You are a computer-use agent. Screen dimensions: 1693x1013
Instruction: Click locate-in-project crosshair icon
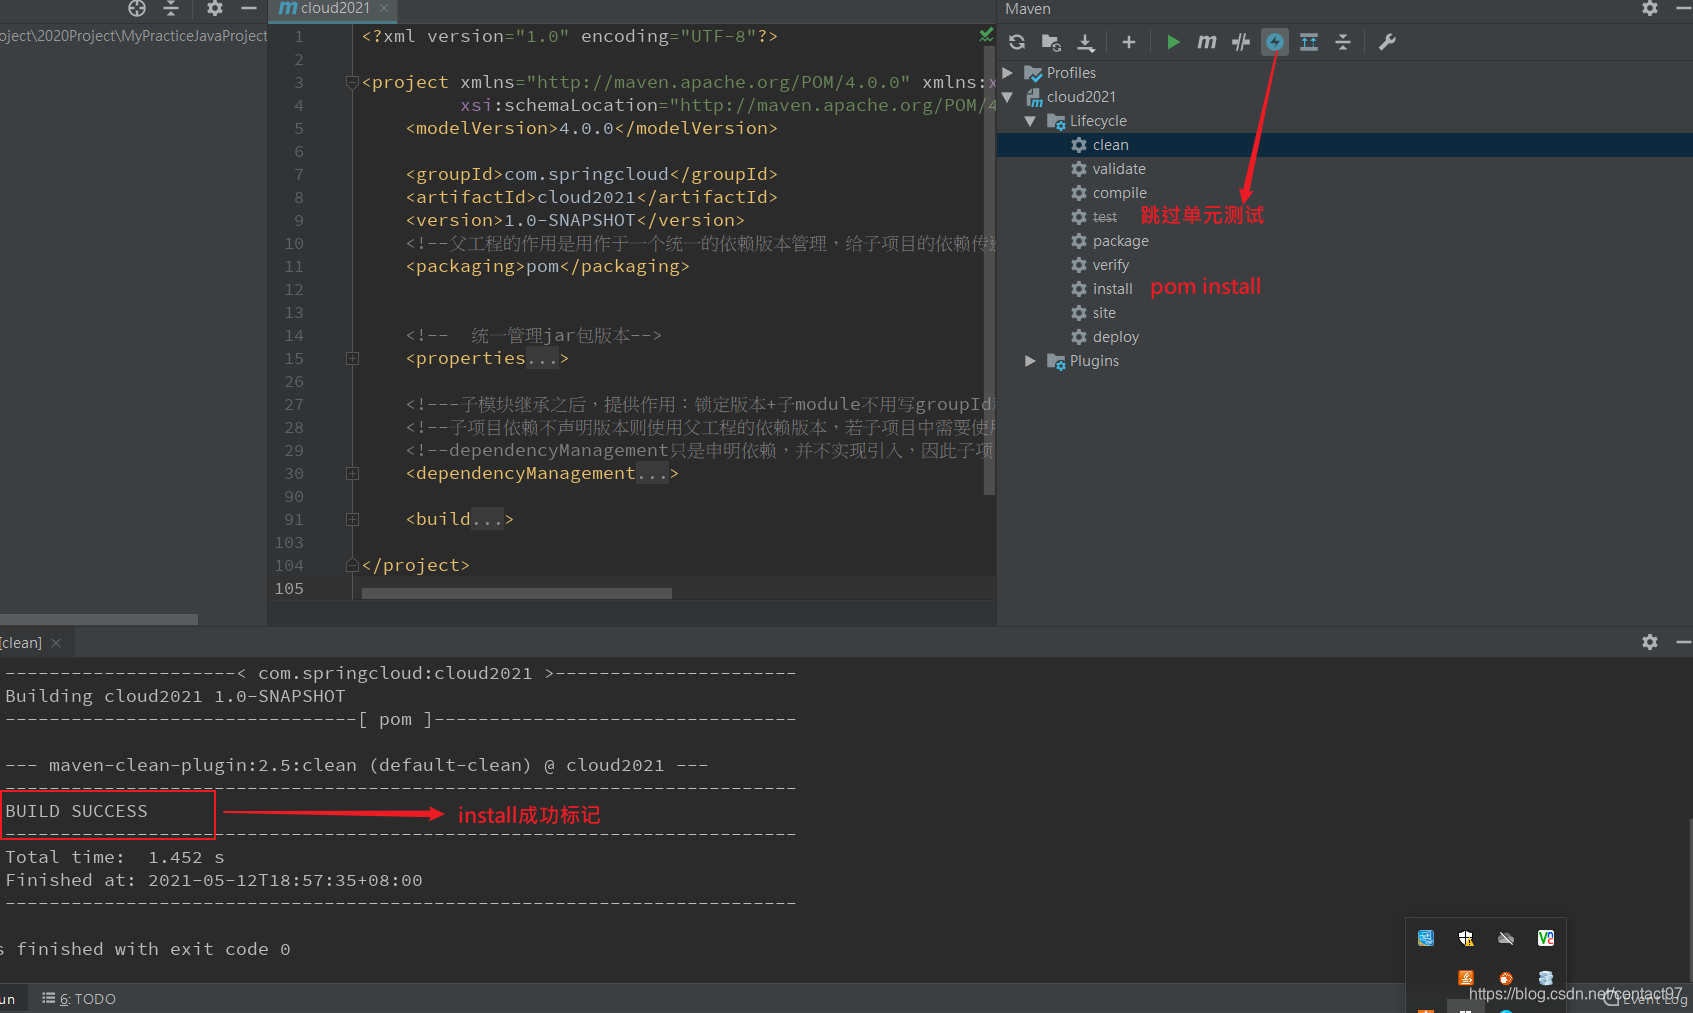pos(137,8)
